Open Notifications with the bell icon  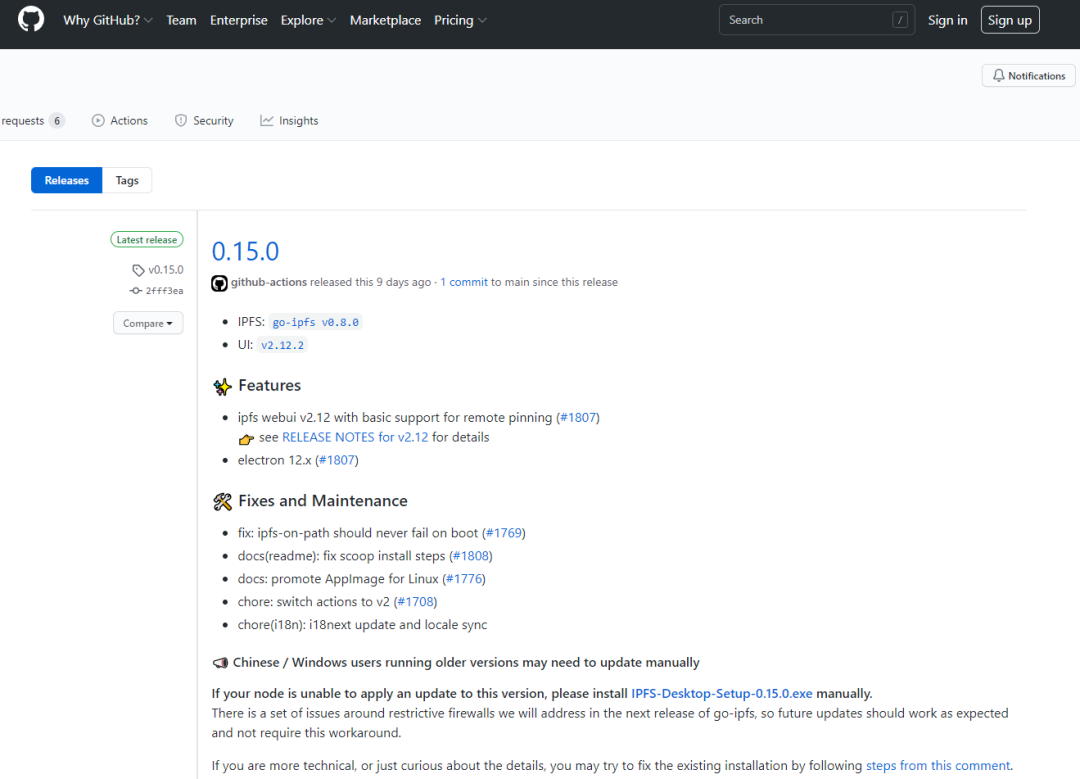1028,76
